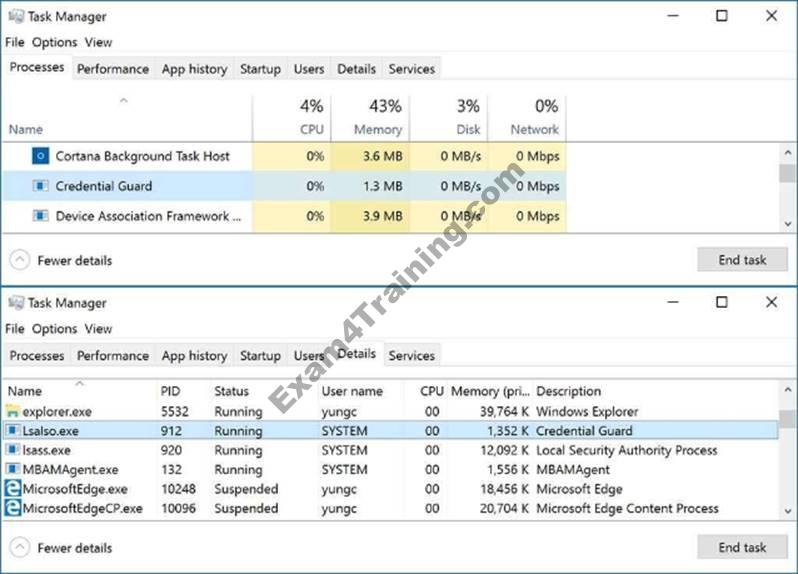Sort processes by Network column header

pyautogui.click(x=527, y=118)
